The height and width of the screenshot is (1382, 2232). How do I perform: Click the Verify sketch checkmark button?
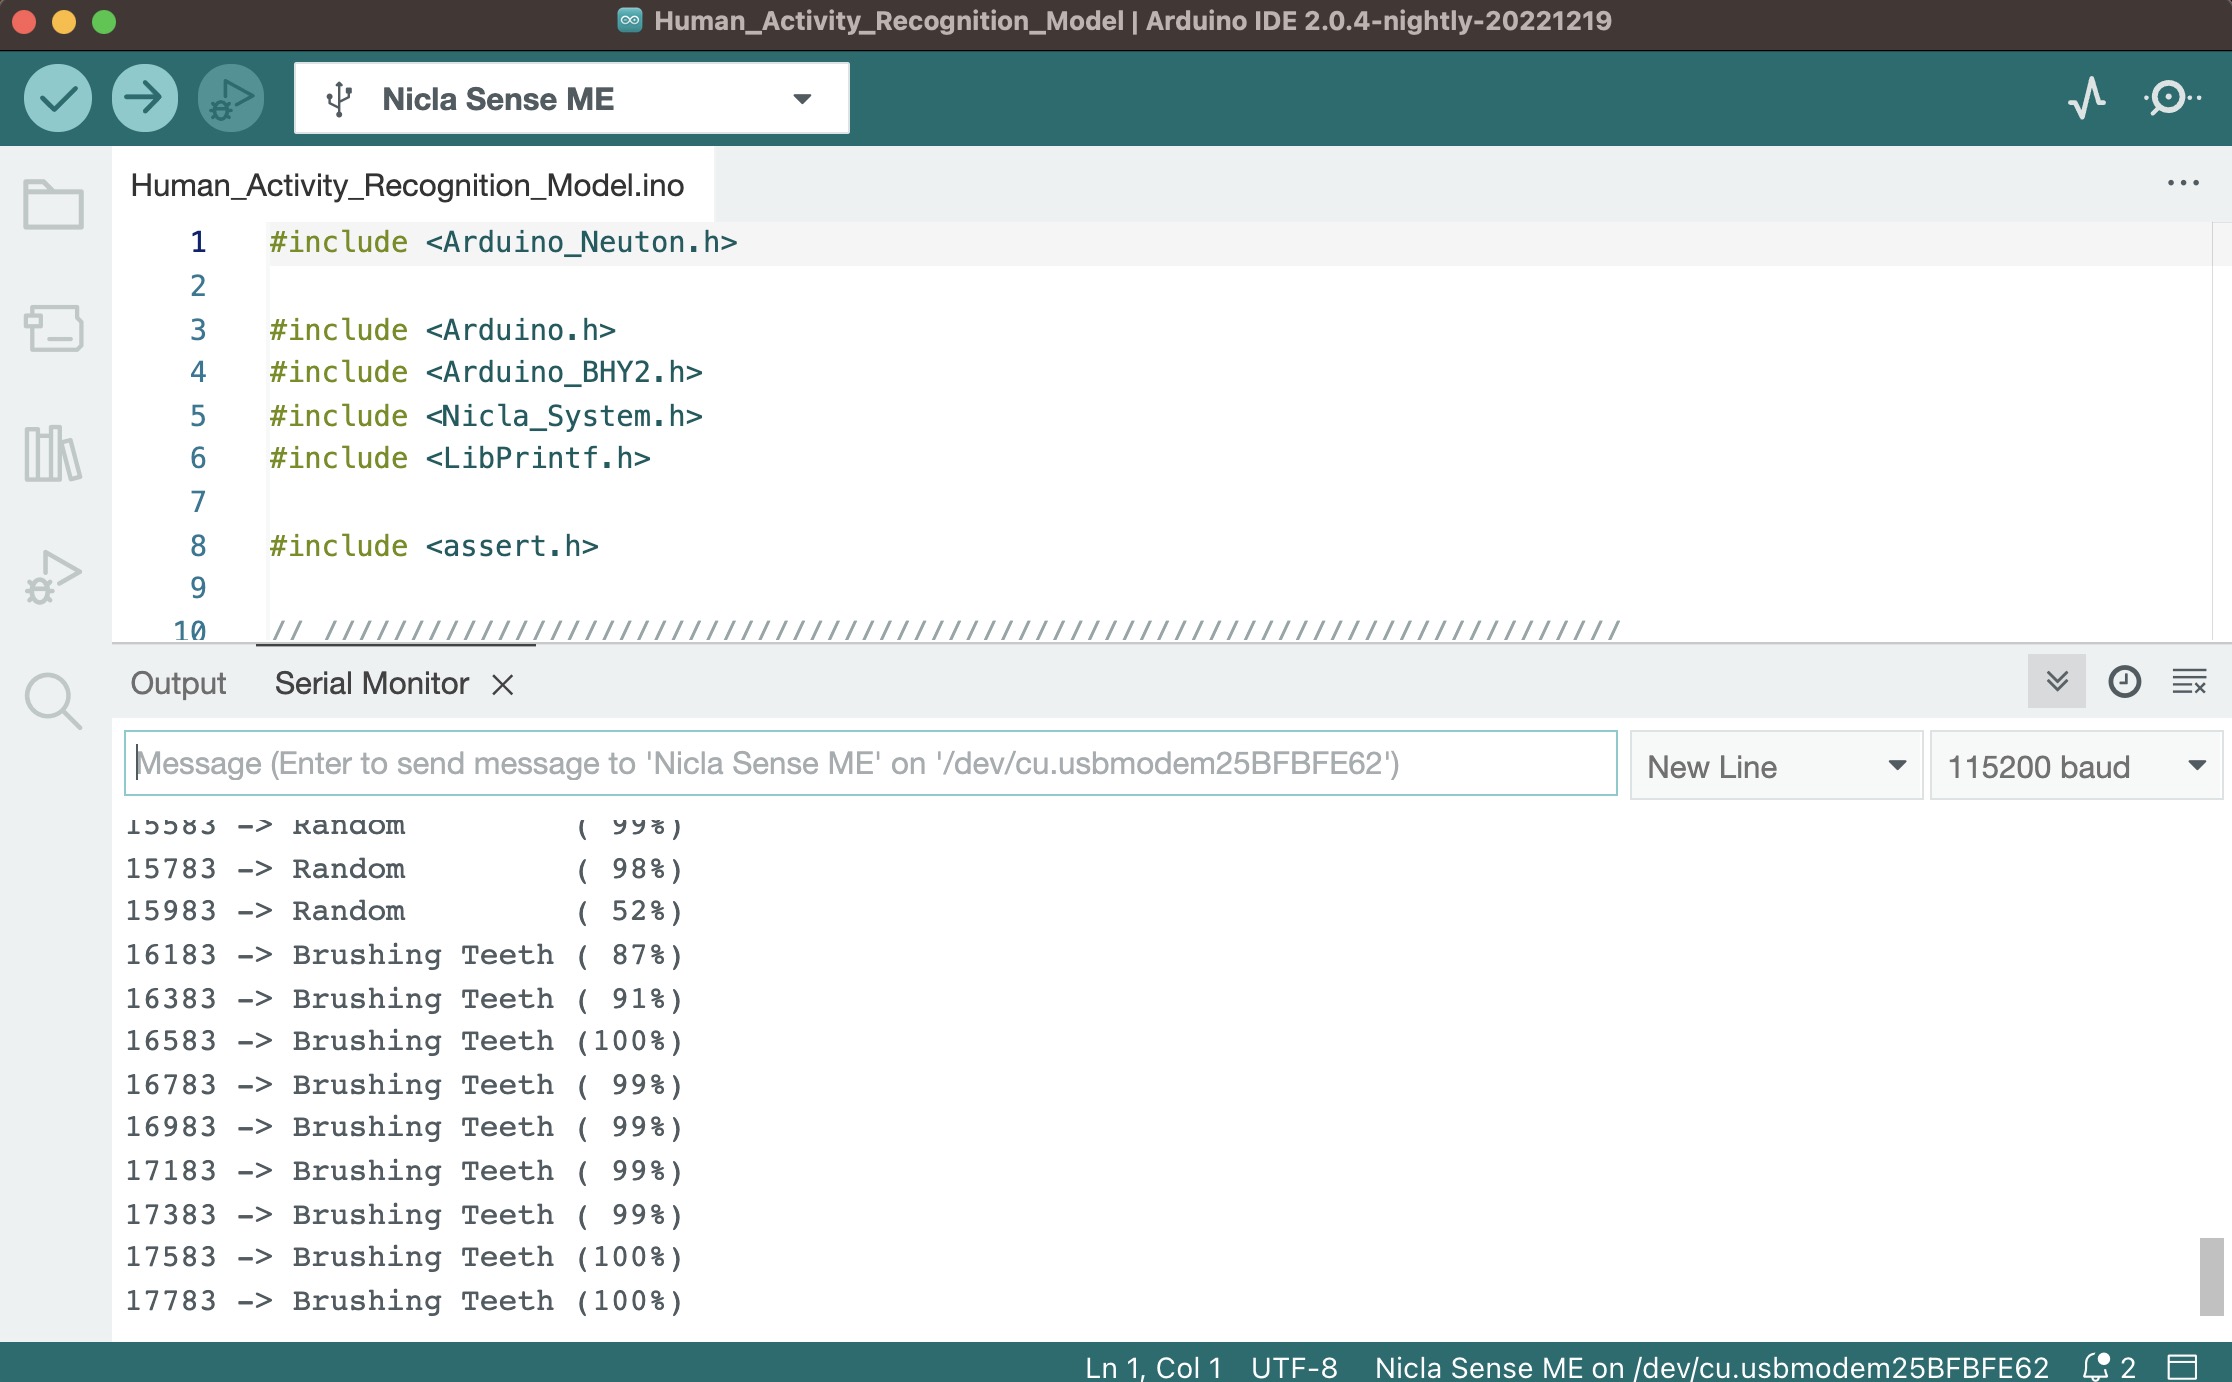58,98
